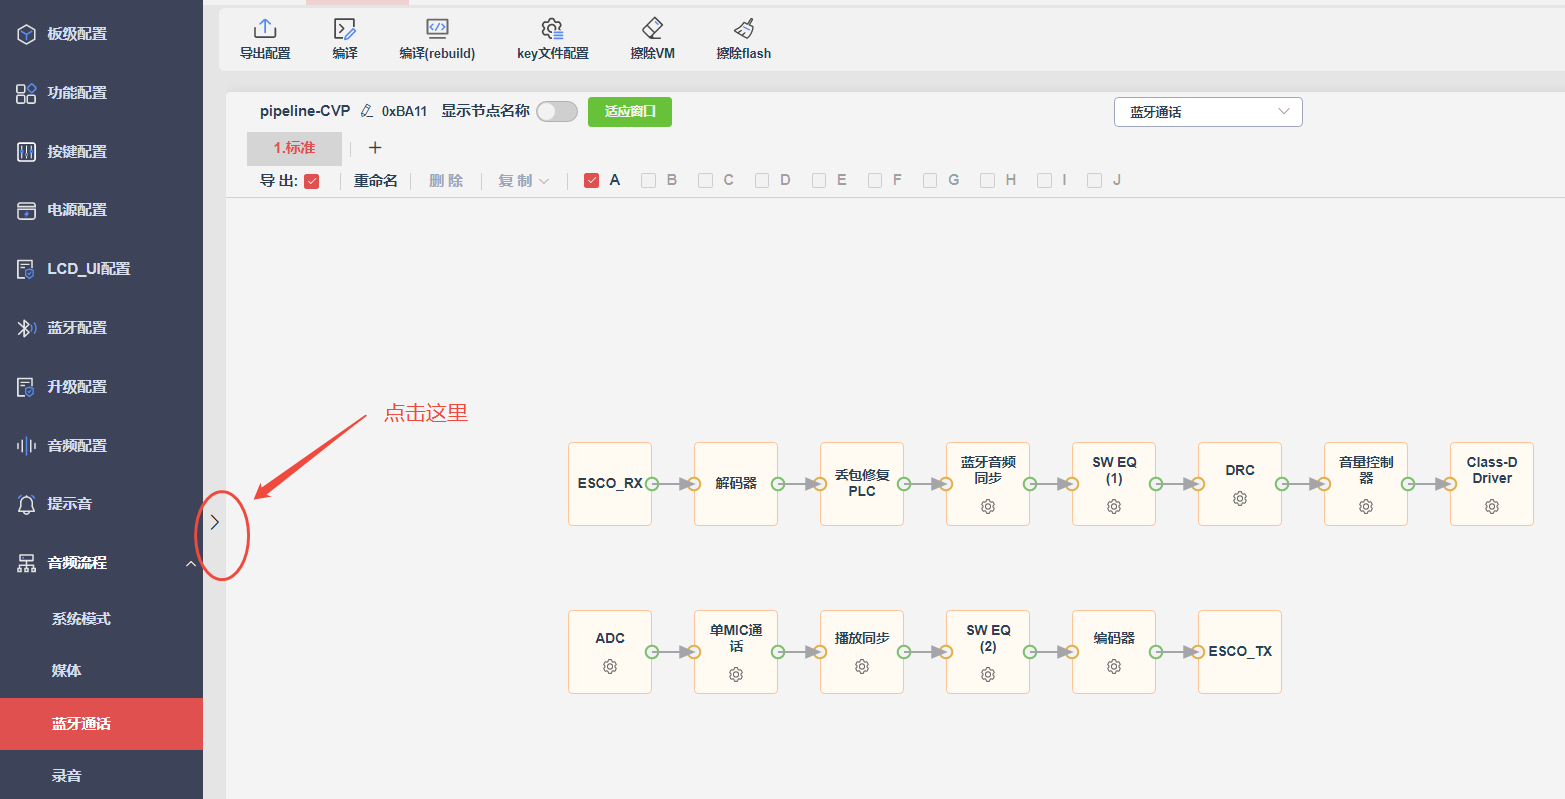
Task: Click the 单MIC通话 node gear icon
Action: 736,675
